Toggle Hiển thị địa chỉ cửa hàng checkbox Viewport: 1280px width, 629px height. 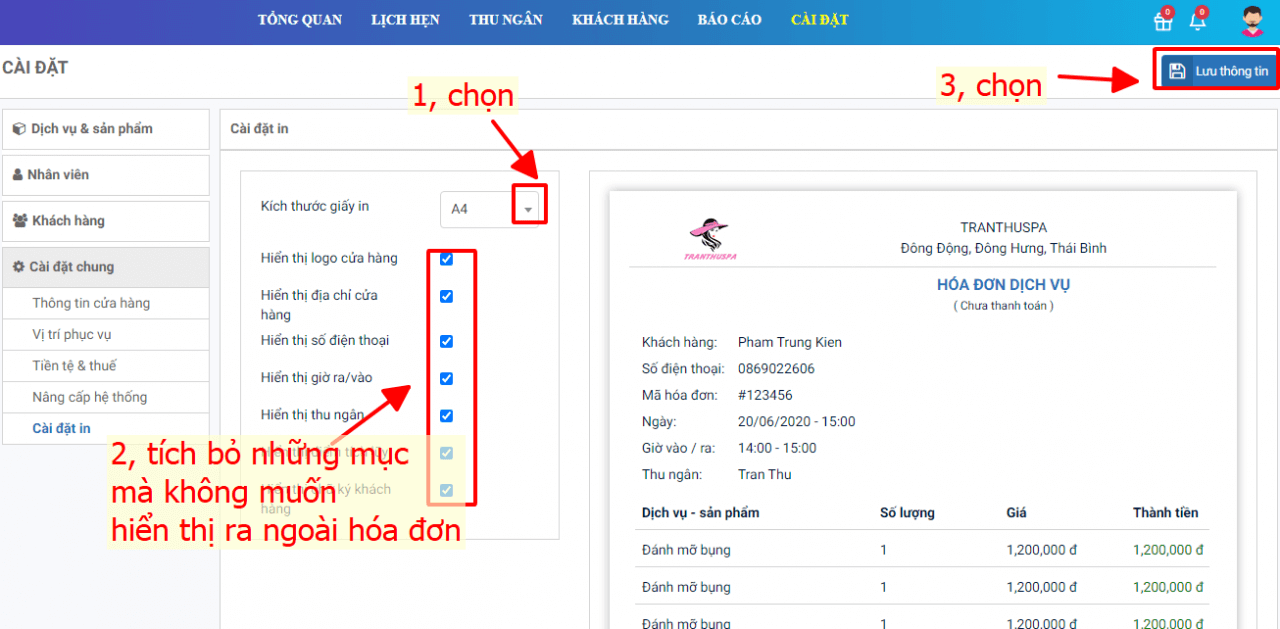447,297
